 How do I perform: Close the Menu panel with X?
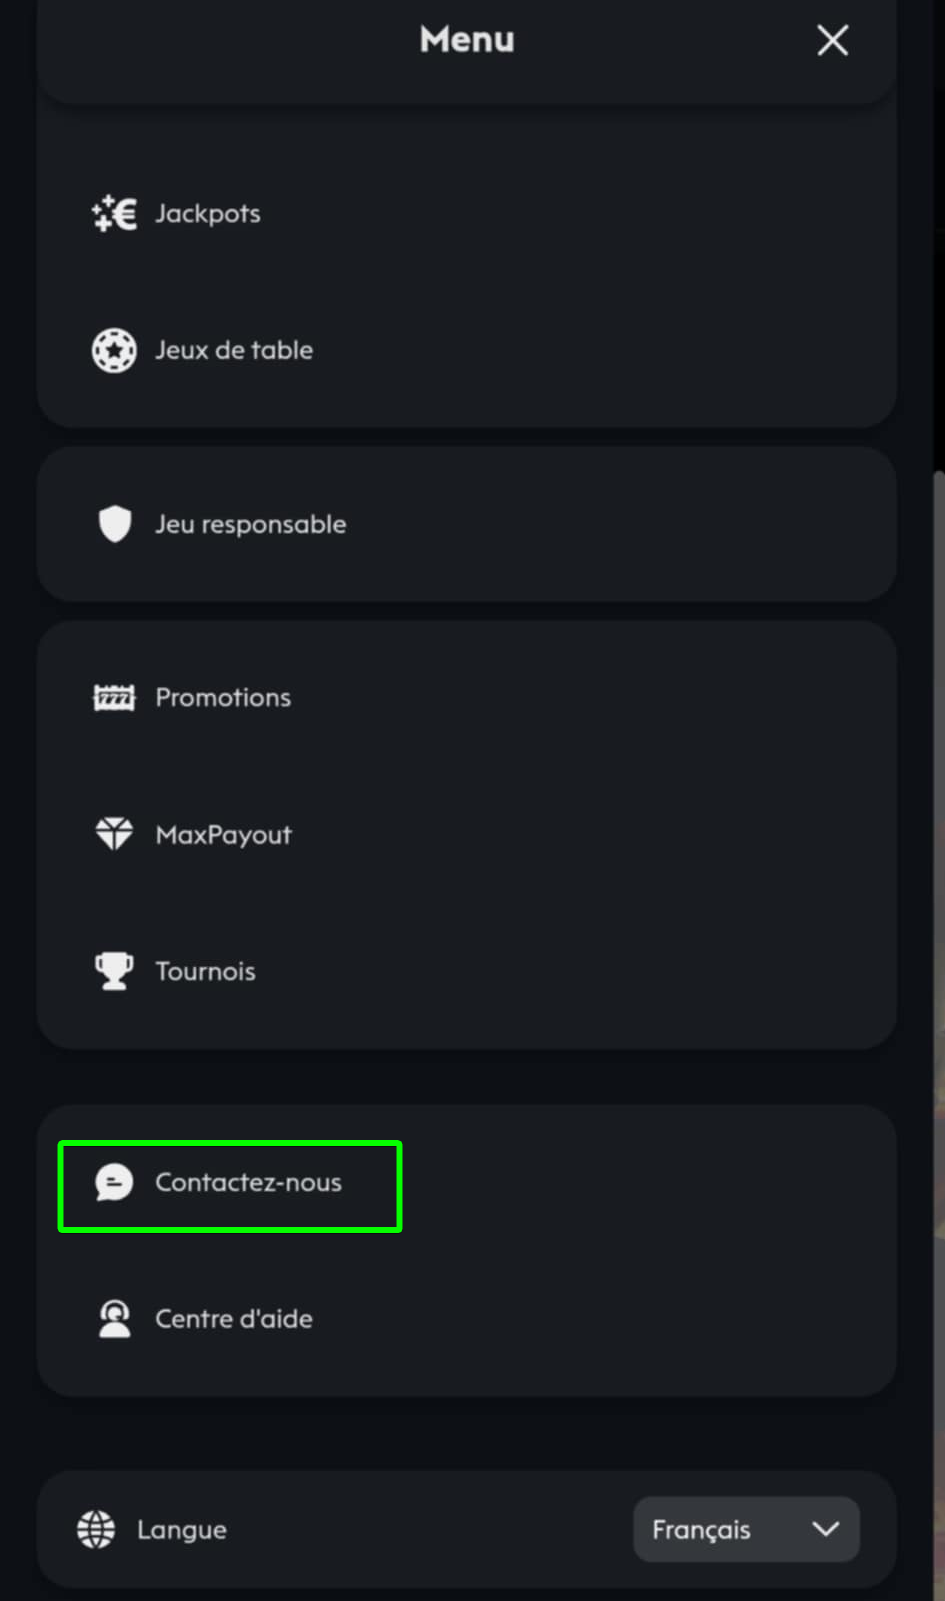(x=832, y=41)
